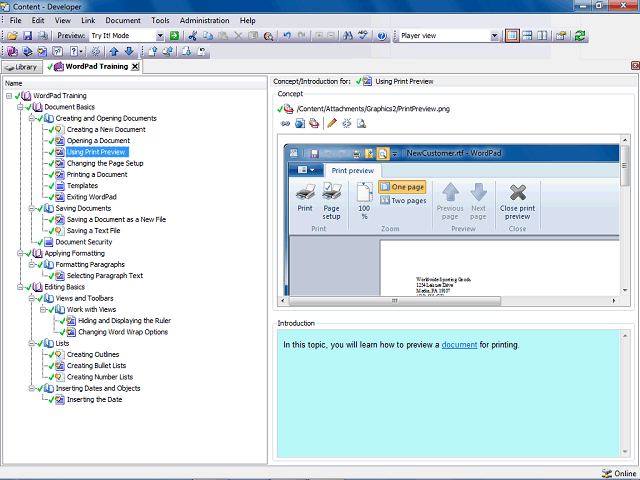Viewport: 640px width, 480px height.
Task: Click the blue Help question mark icon
Action: [x=382, y=36]
